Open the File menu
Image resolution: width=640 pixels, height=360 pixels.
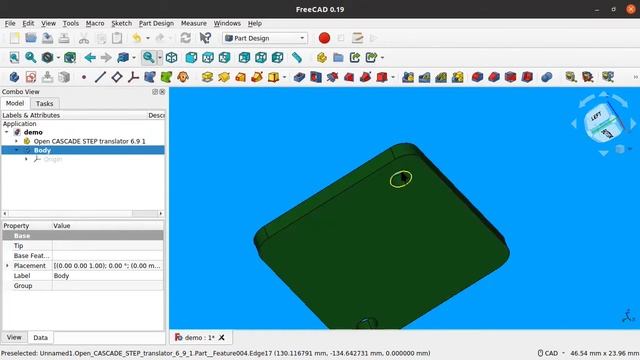click(x=10, y=23)
